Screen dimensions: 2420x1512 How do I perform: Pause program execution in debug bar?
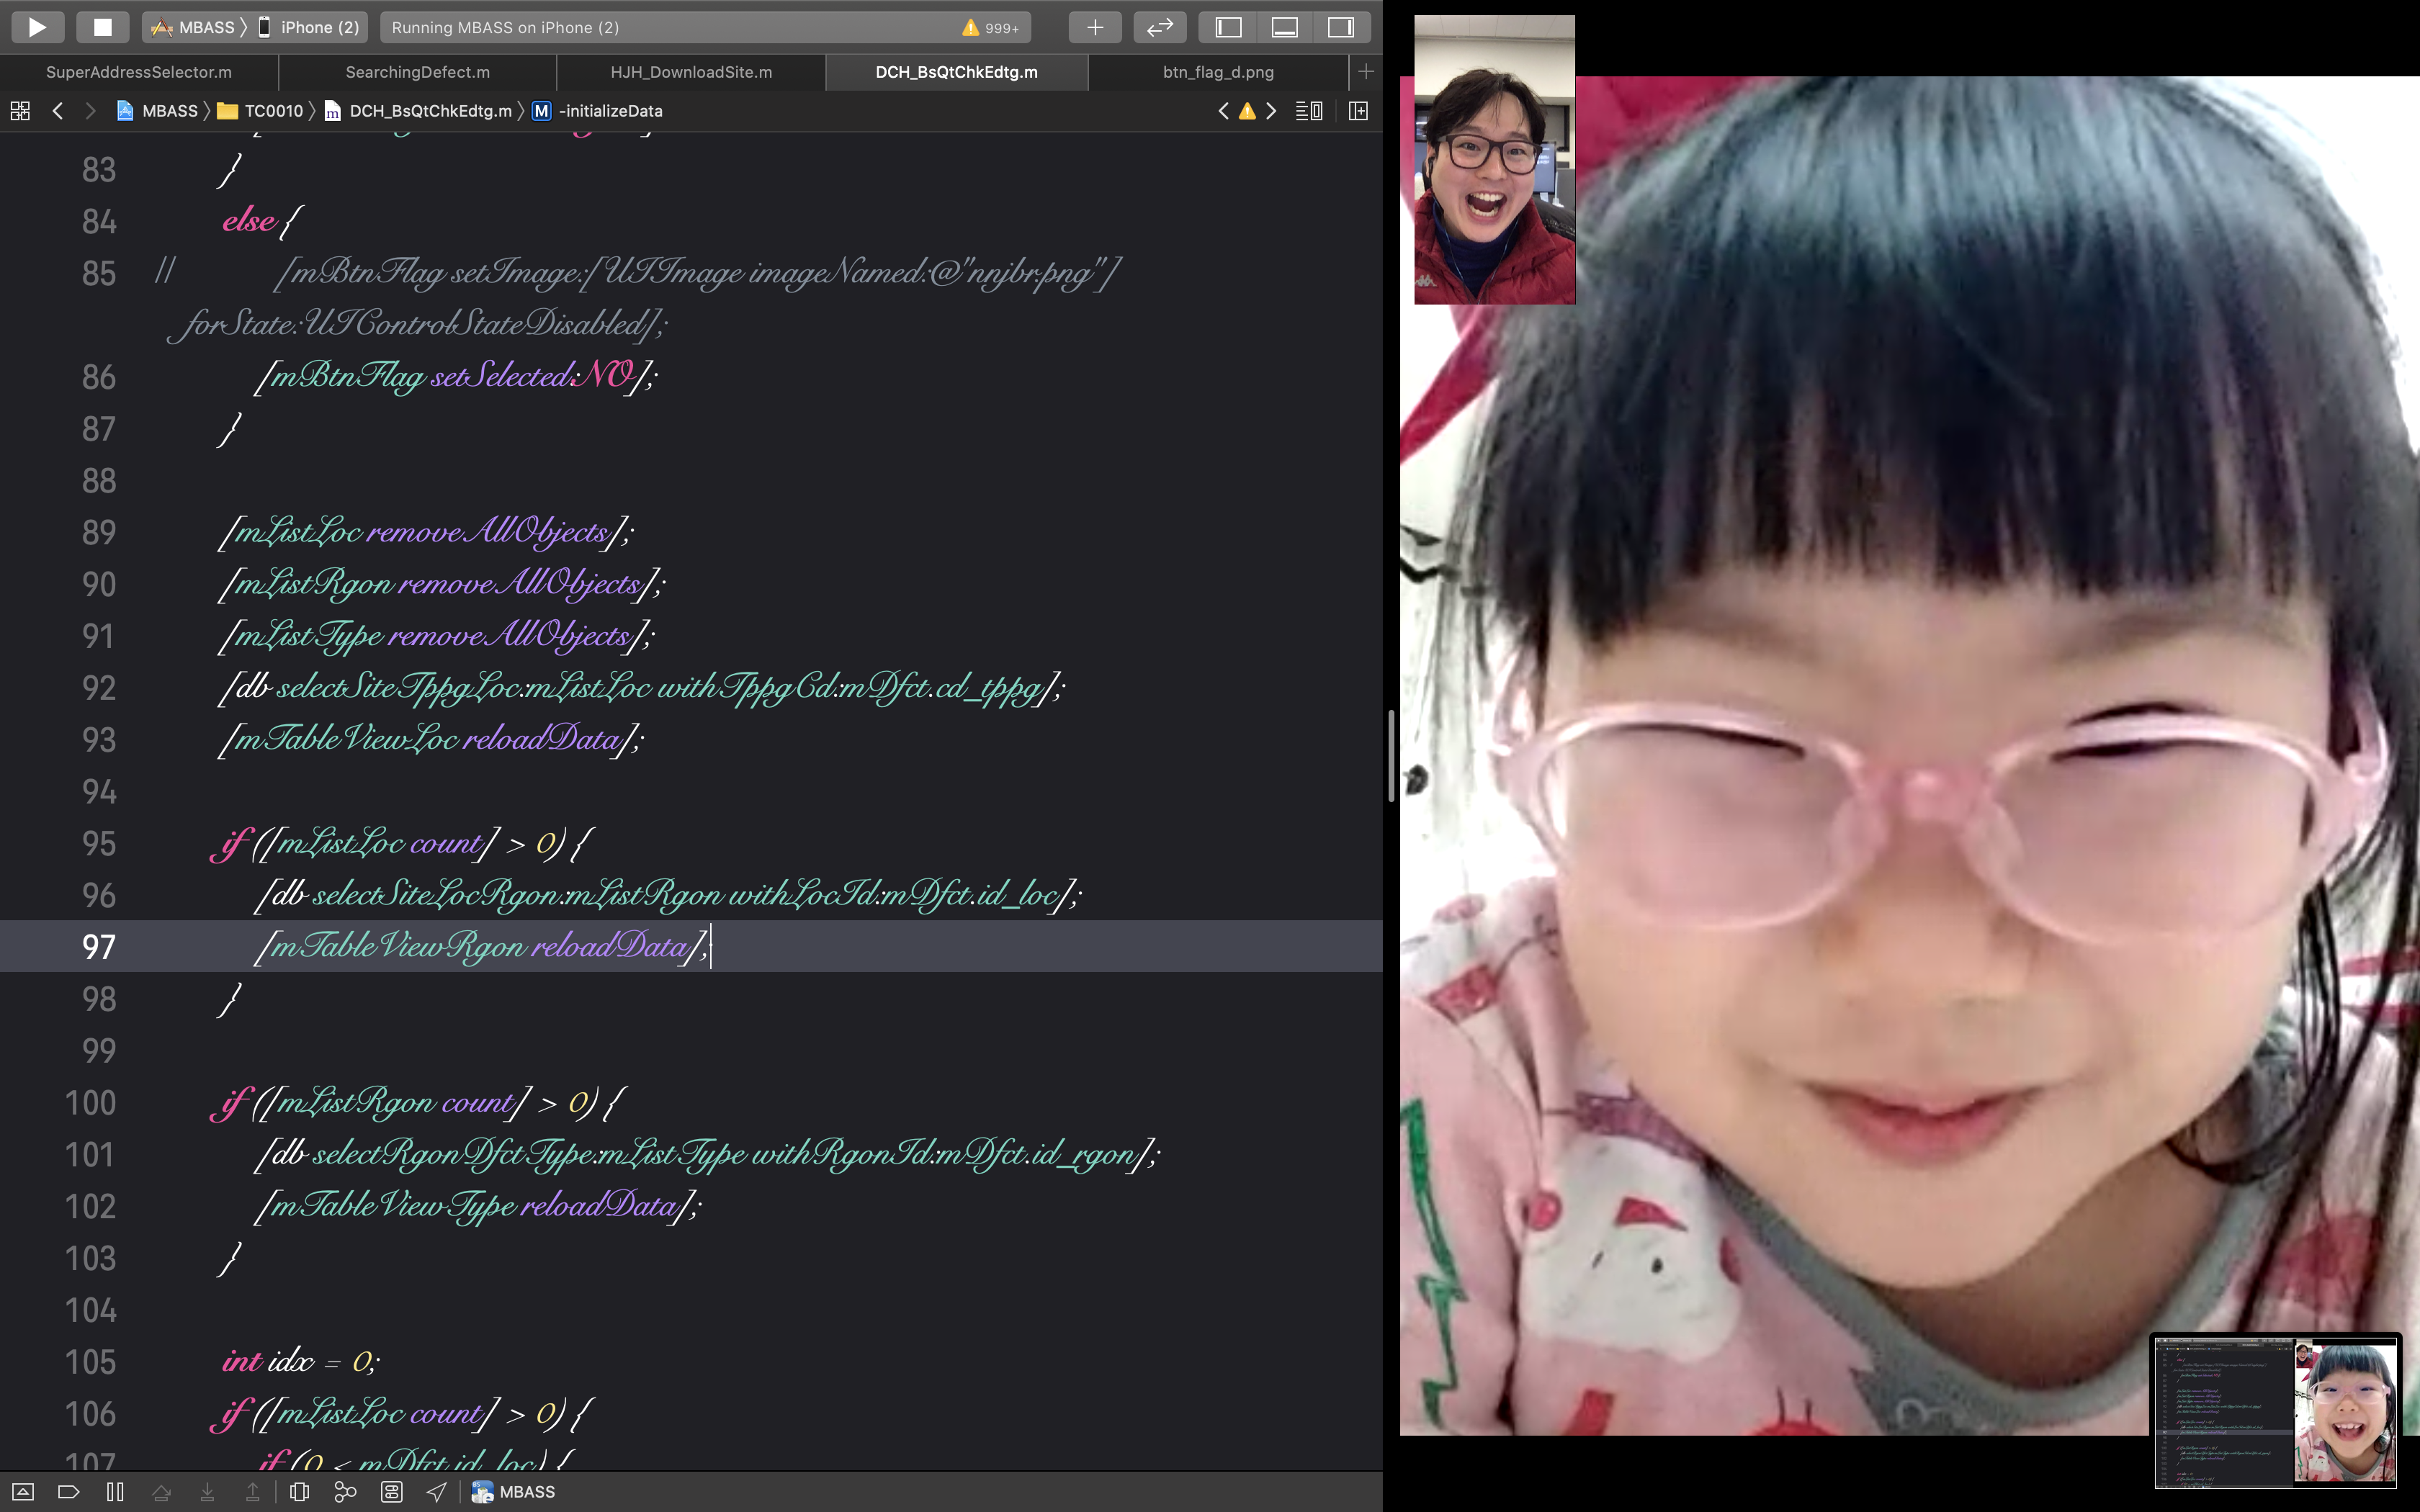click(x=115, y=1492)
